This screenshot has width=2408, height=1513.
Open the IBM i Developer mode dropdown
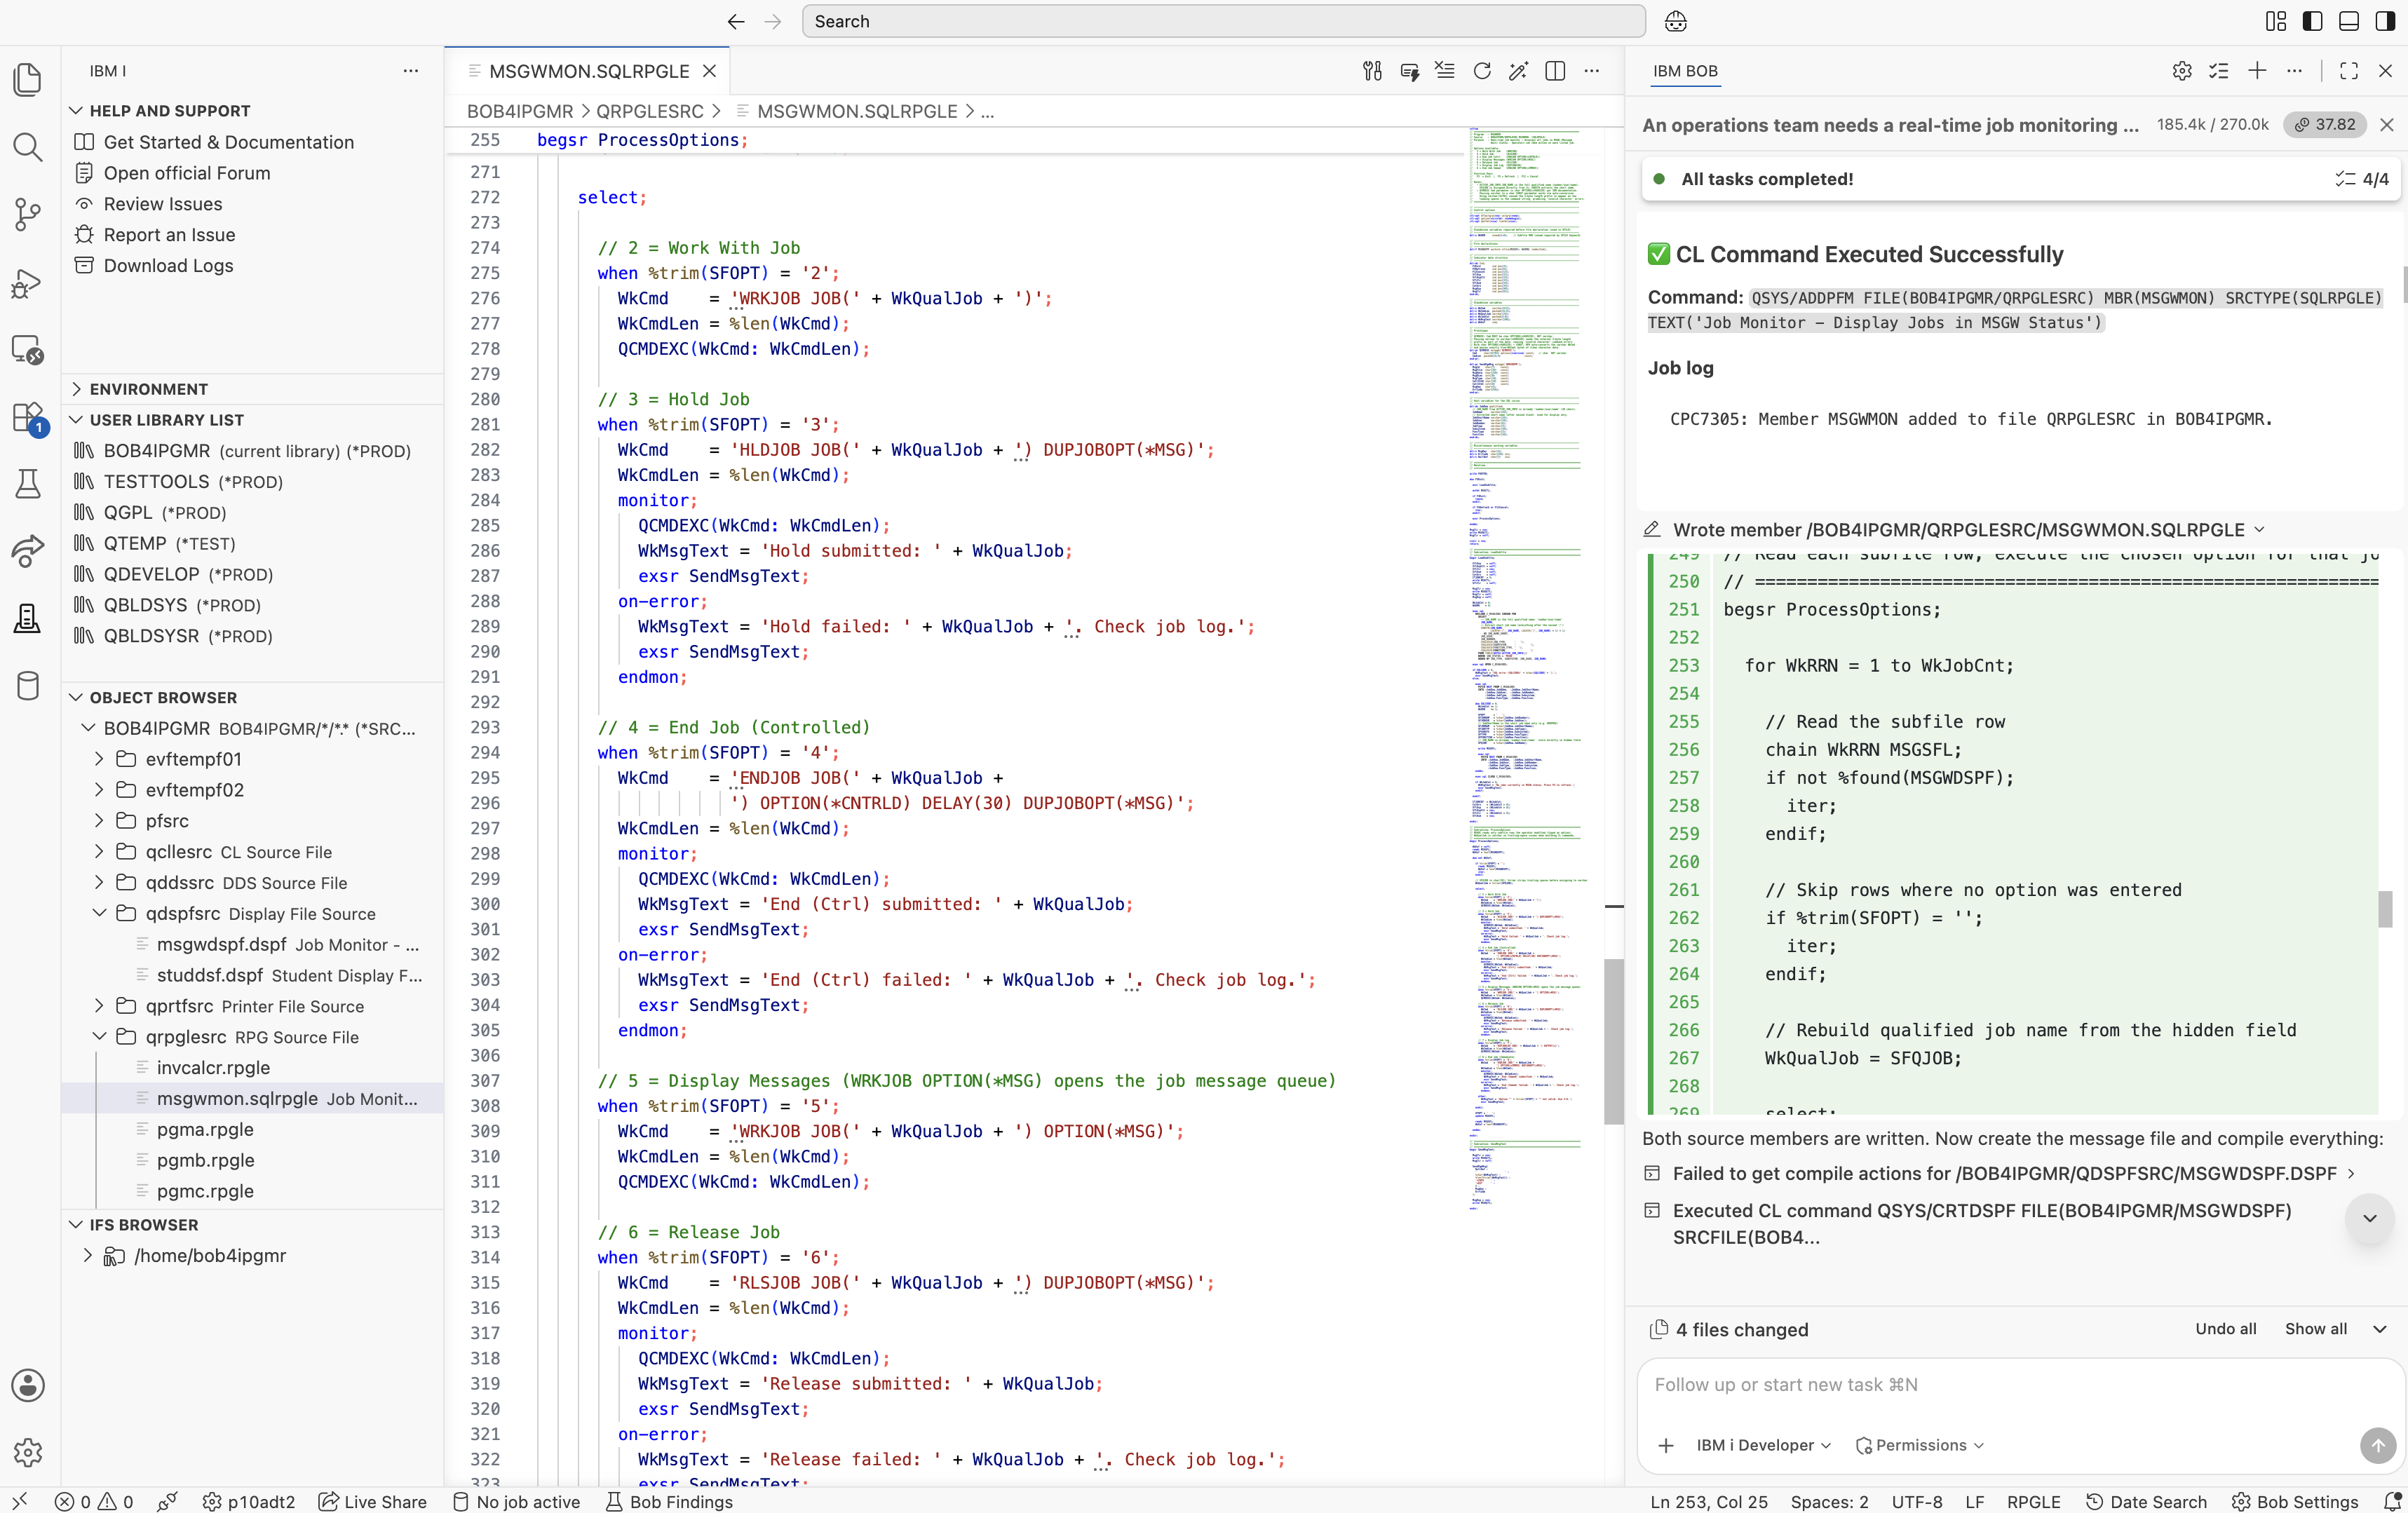(x=1763, y=1445)
